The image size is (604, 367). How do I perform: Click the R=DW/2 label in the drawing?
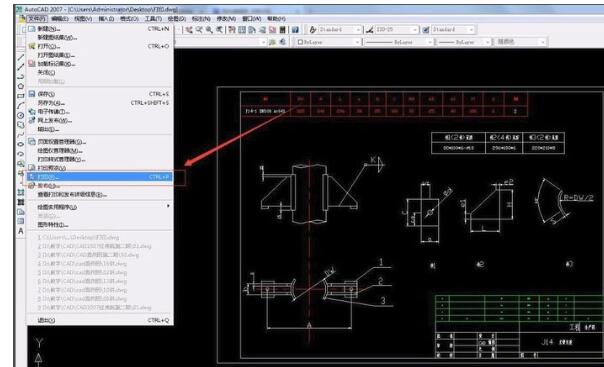[x=579, y=198]
